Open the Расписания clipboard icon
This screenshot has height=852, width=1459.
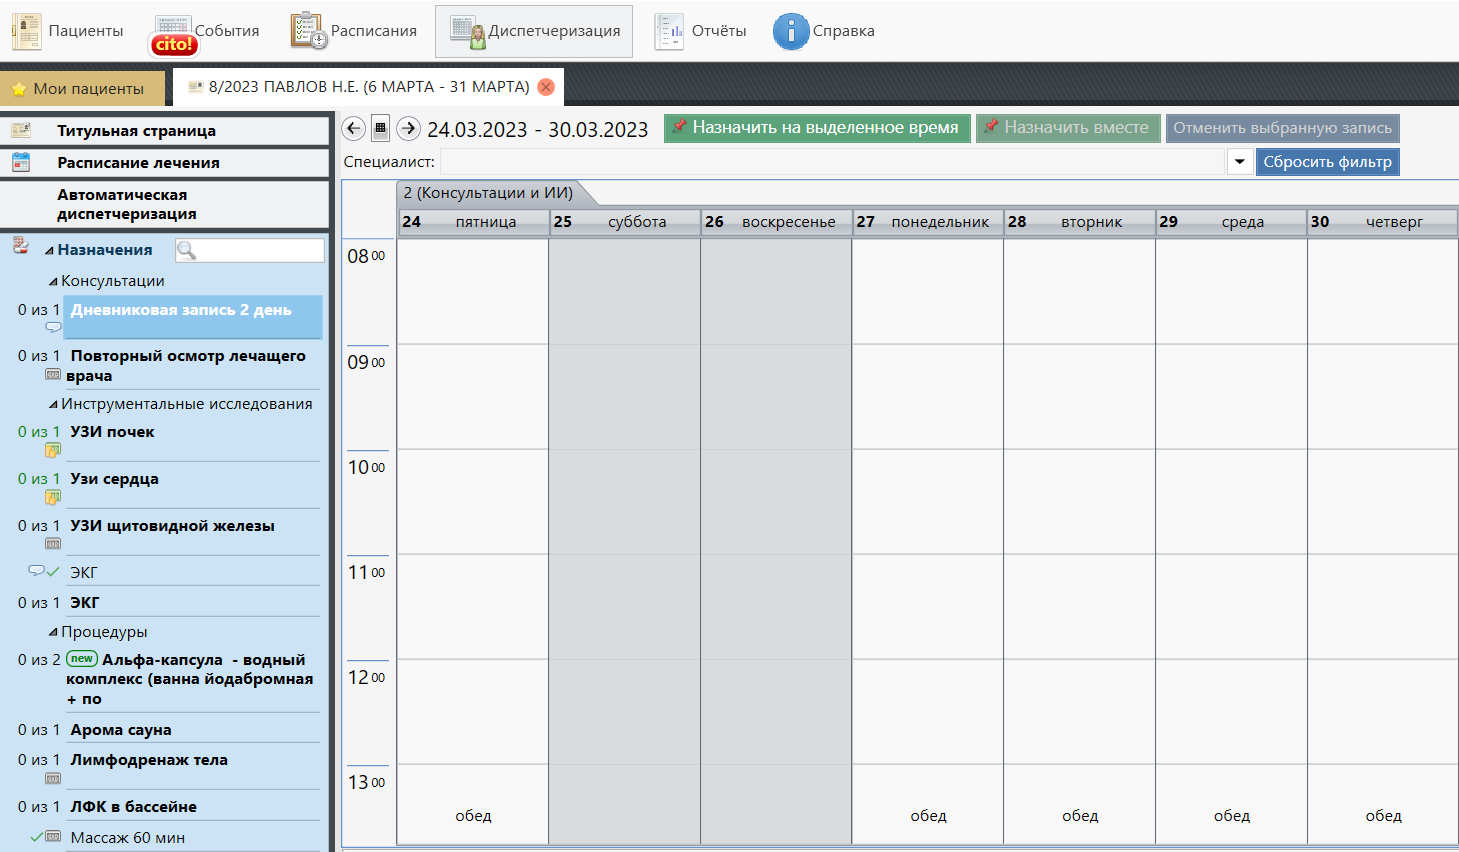[x=309, y=31]
